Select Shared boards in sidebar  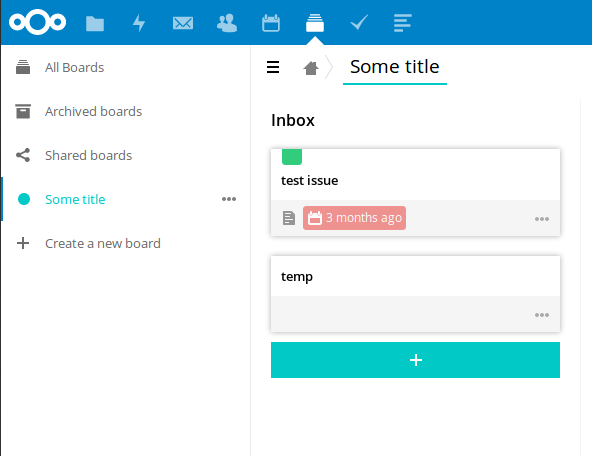click(125, 155)
